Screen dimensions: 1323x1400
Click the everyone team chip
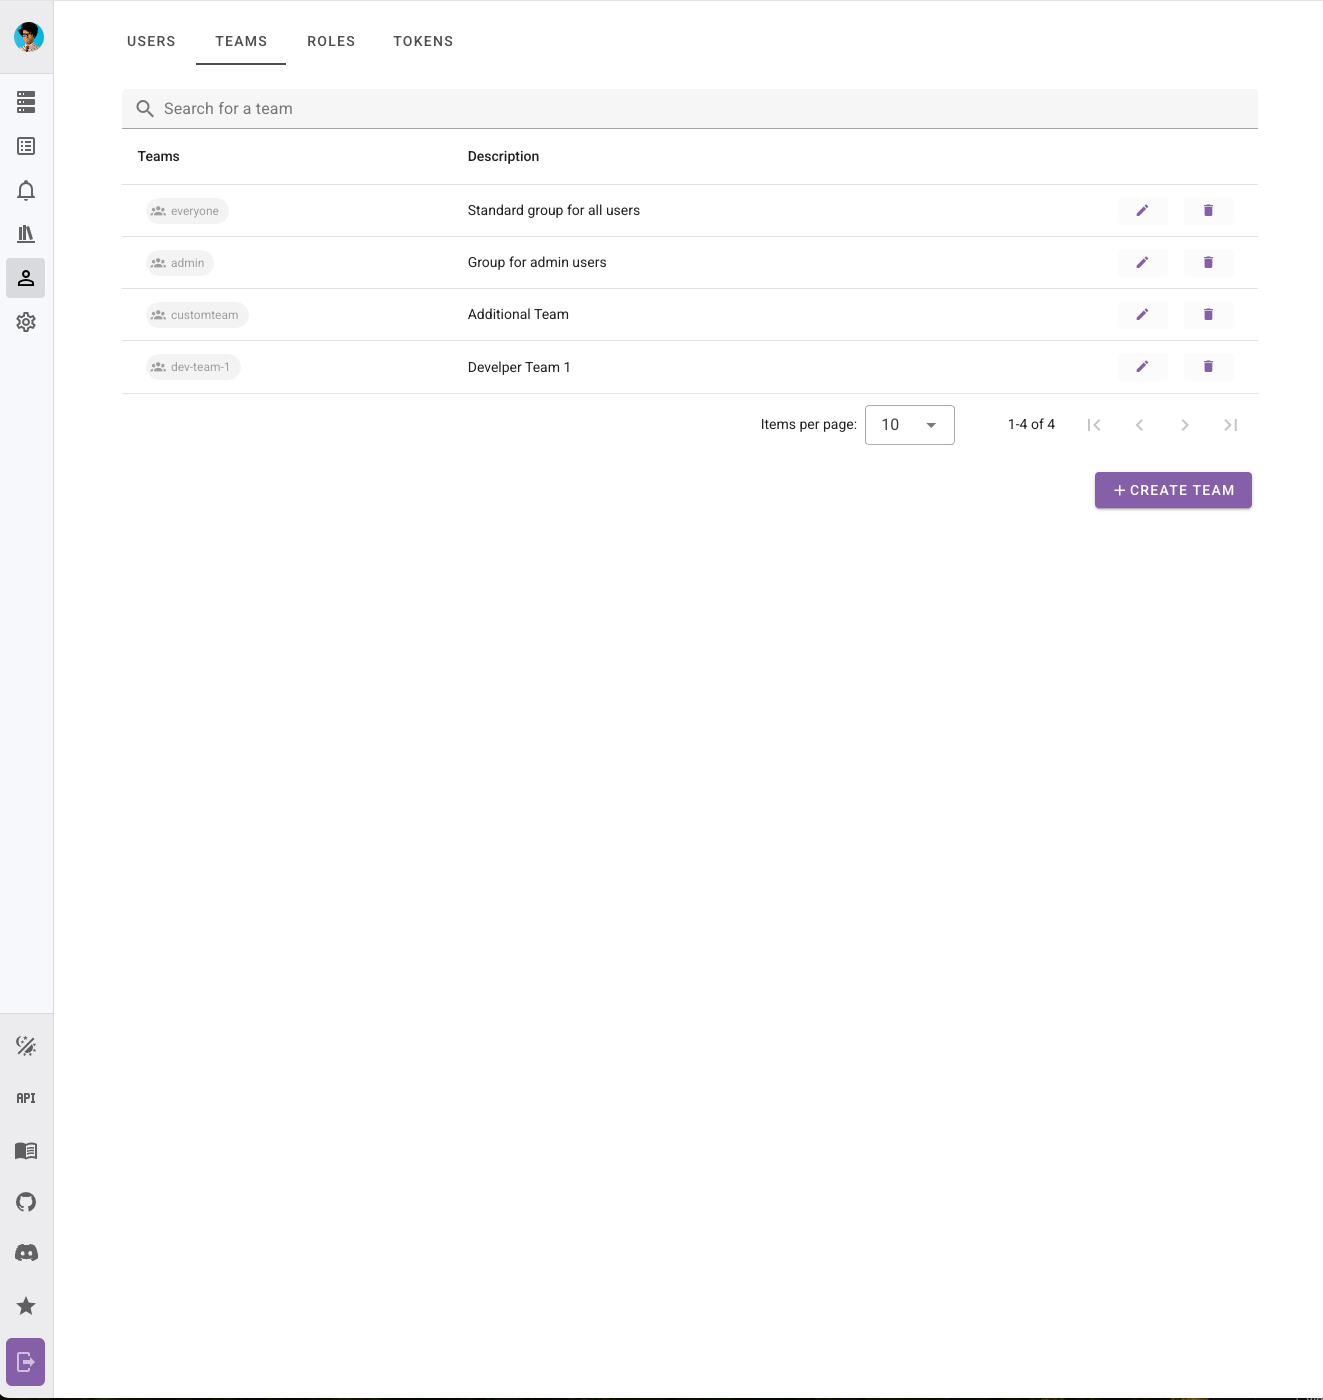[x=187, y=211]
